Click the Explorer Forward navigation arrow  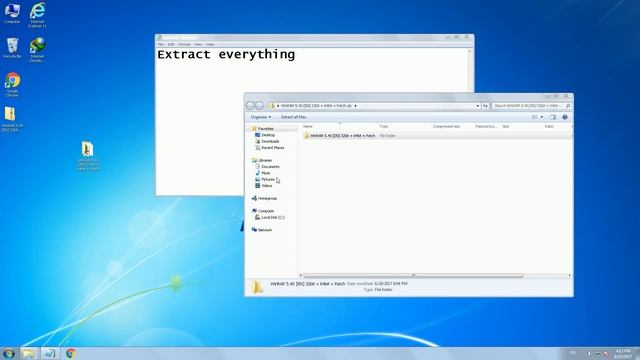coord(260,106)
